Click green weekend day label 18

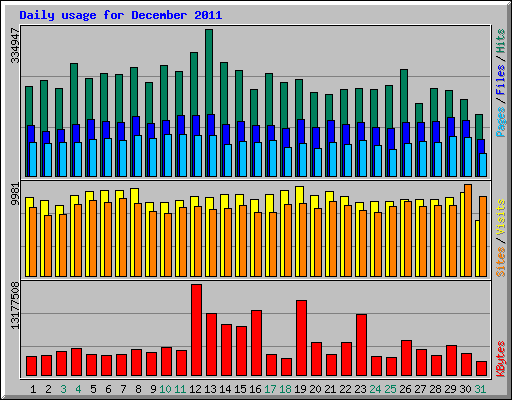tap(285, 389)
